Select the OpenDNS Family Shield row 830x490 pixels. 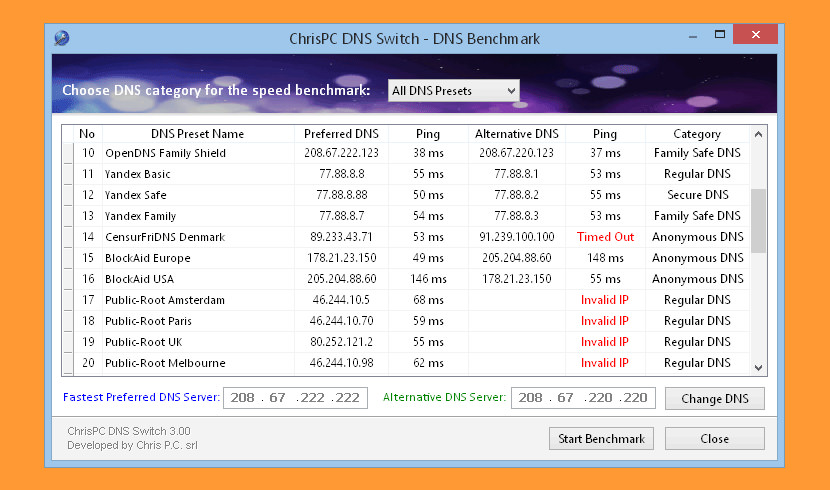[x=407, y=153]
